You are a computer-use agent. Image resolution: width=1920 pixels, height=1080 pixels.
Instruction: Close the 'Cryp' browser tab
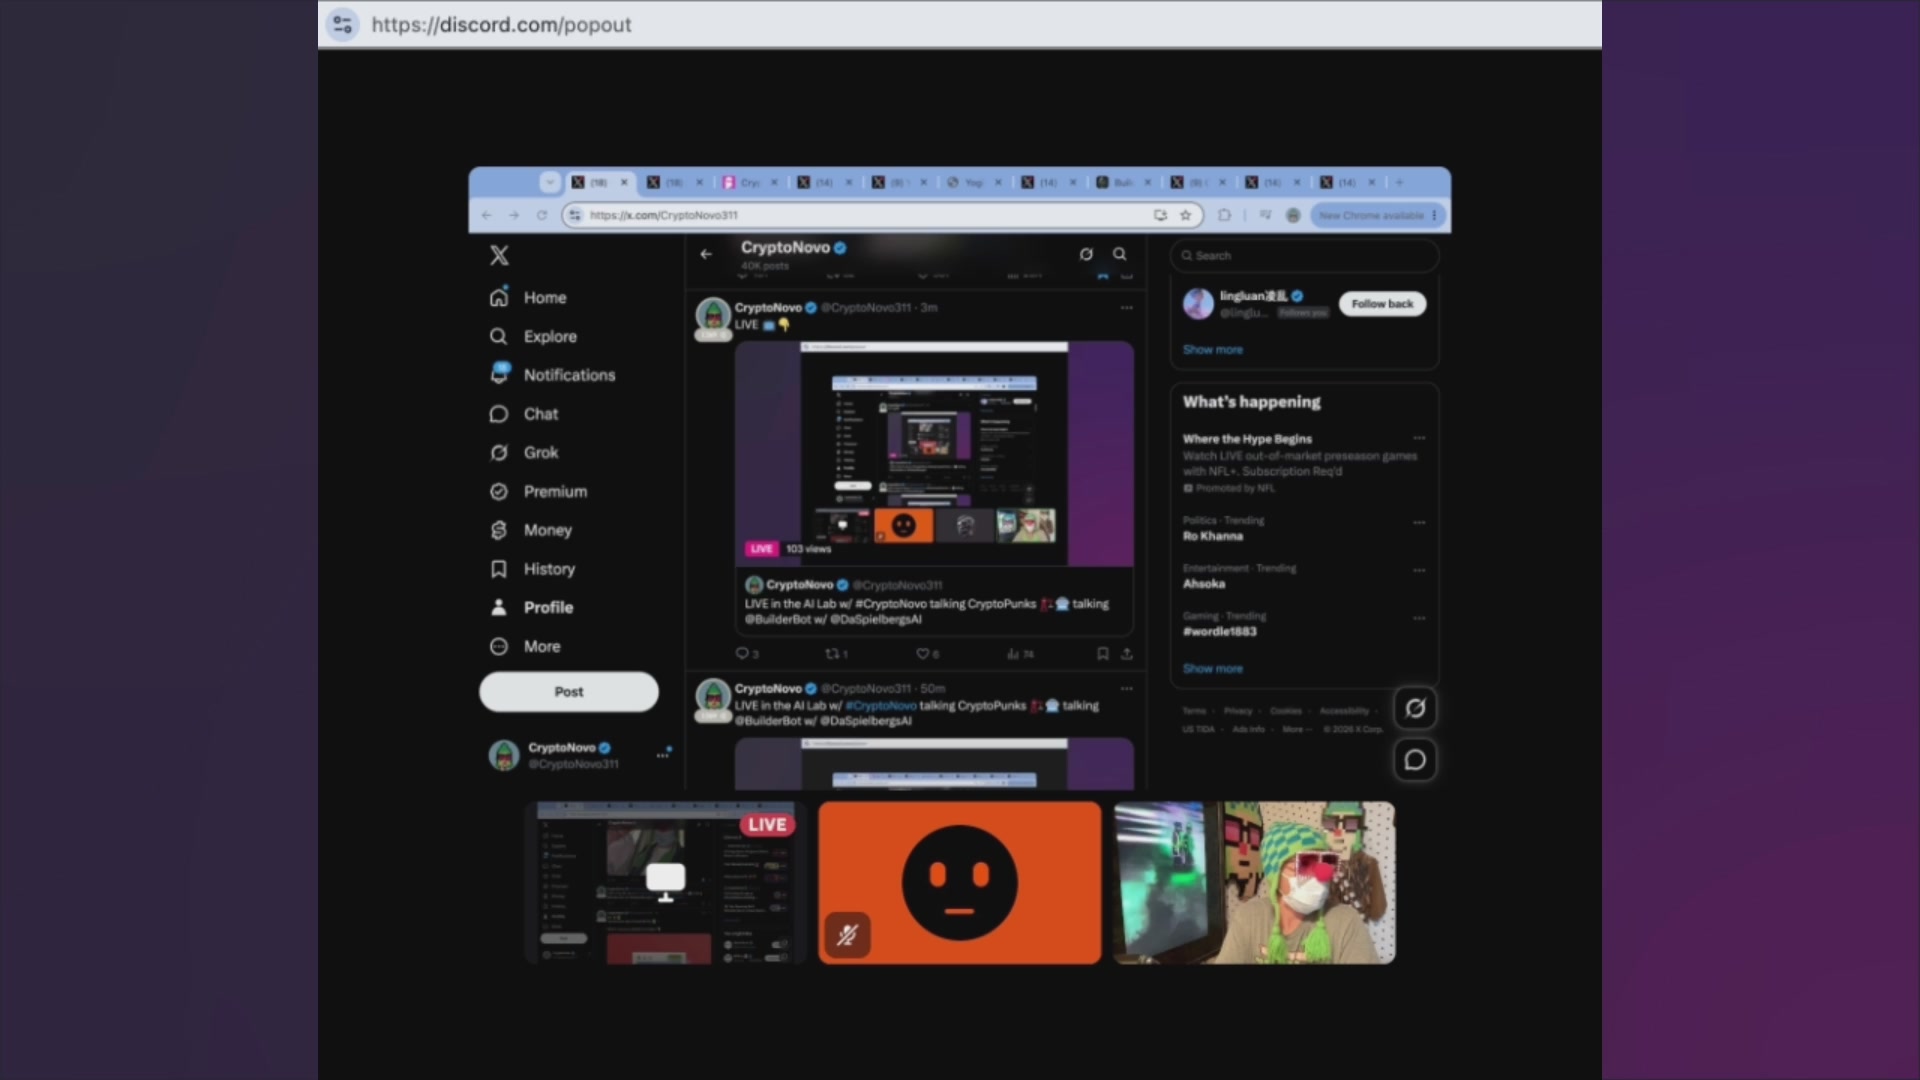click(774, 182)
